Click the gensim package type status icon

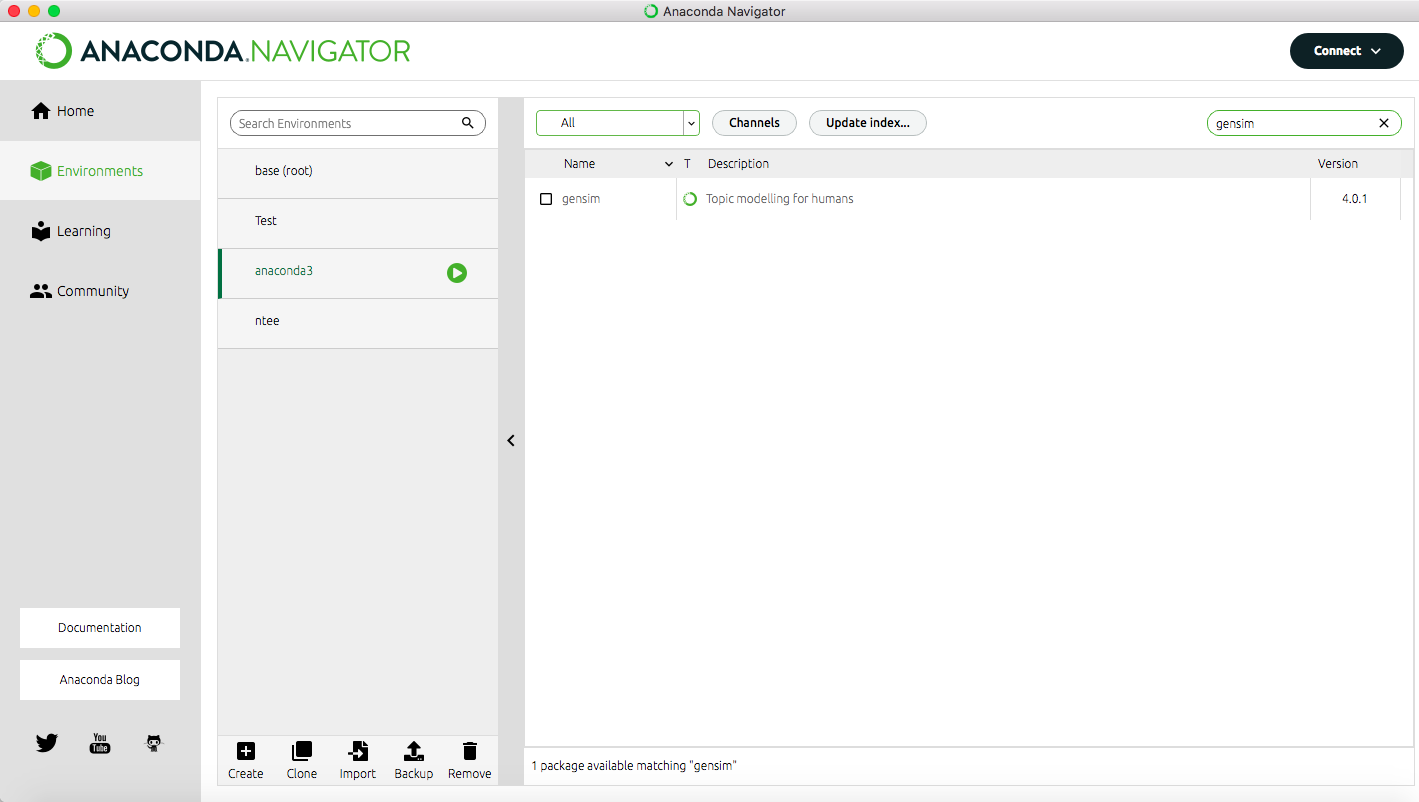[690, 199]
